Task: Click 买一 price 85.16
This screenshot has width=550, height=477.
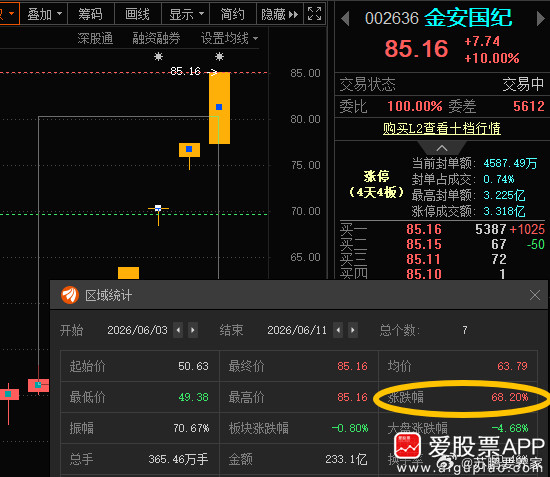Action: [x=424, y=229]
